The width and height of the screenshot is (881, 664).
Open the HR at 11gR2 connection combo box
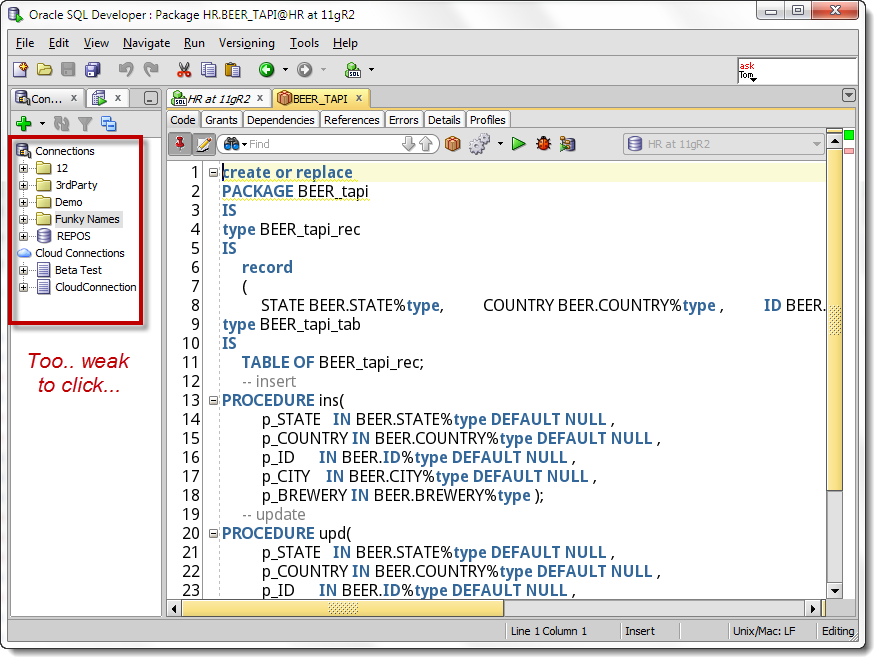point(724,144)
